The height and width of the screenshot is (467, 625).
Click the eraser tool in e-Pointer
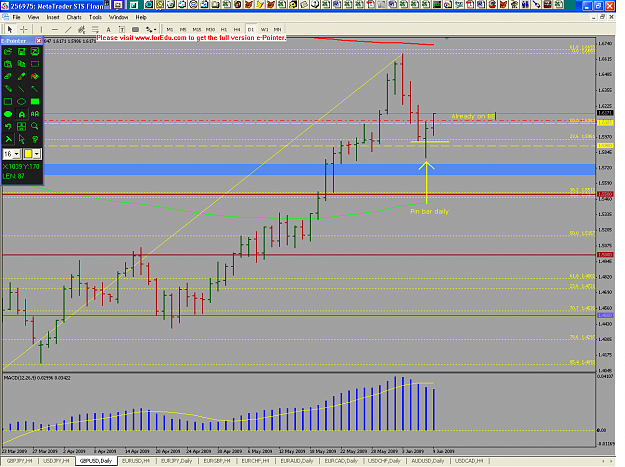click(8, 76)
